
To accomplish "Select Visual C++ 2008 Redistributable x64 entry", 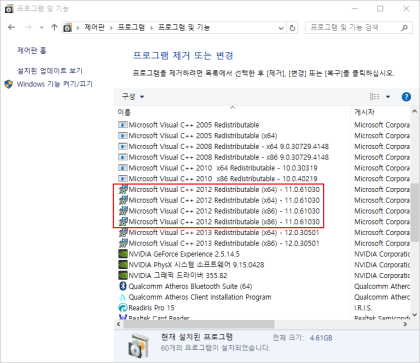I will (x=229, y=146).
